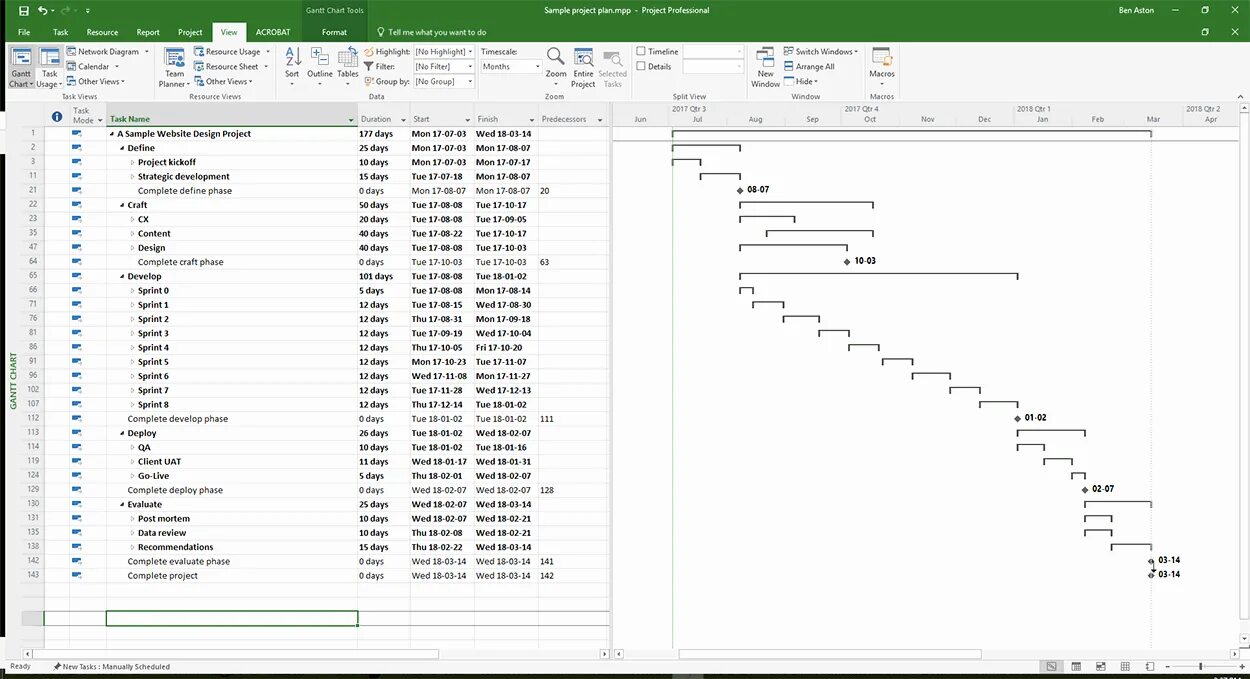The width and height of the screenshot is (1250, 679).
Task: Open the Switch Windows dropdown
Action: (823, 52)
